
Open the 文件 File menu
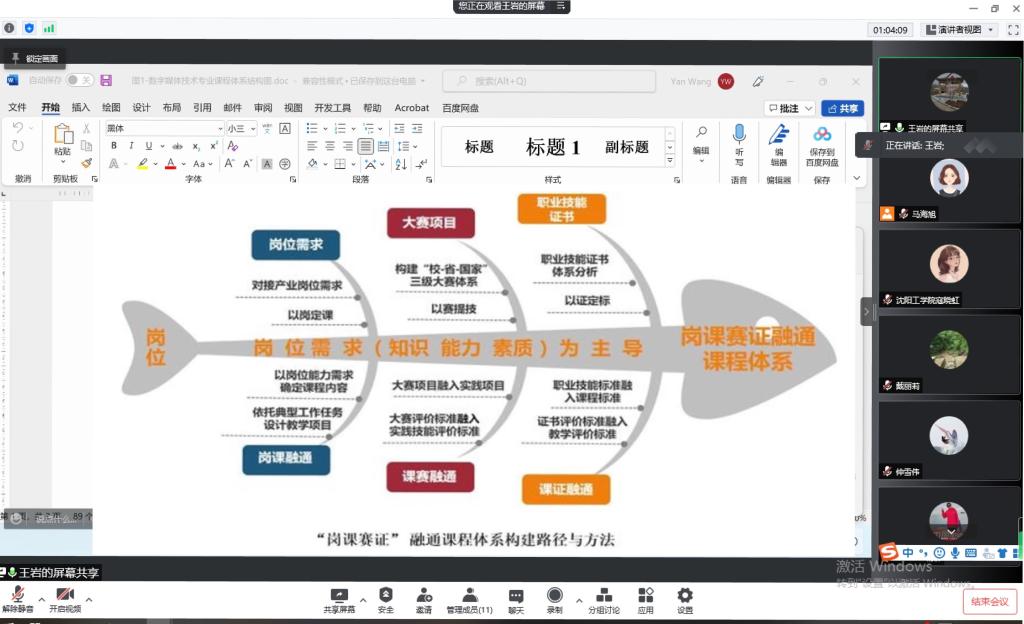18,108
